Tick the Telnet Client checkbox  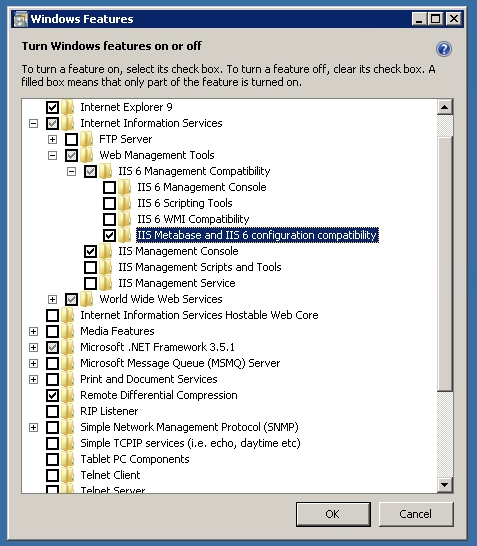pos(53,475)
